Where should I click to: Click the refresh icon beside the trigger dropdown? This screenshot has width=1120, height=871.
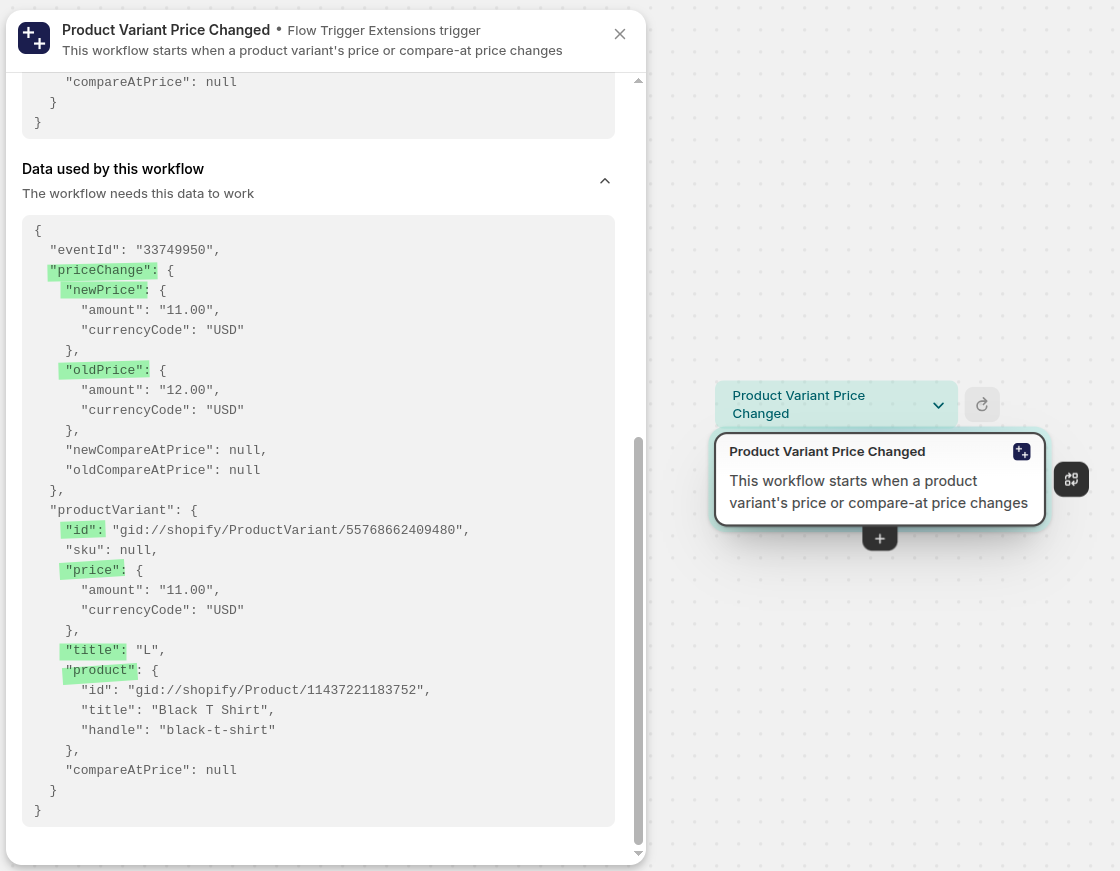981,405
